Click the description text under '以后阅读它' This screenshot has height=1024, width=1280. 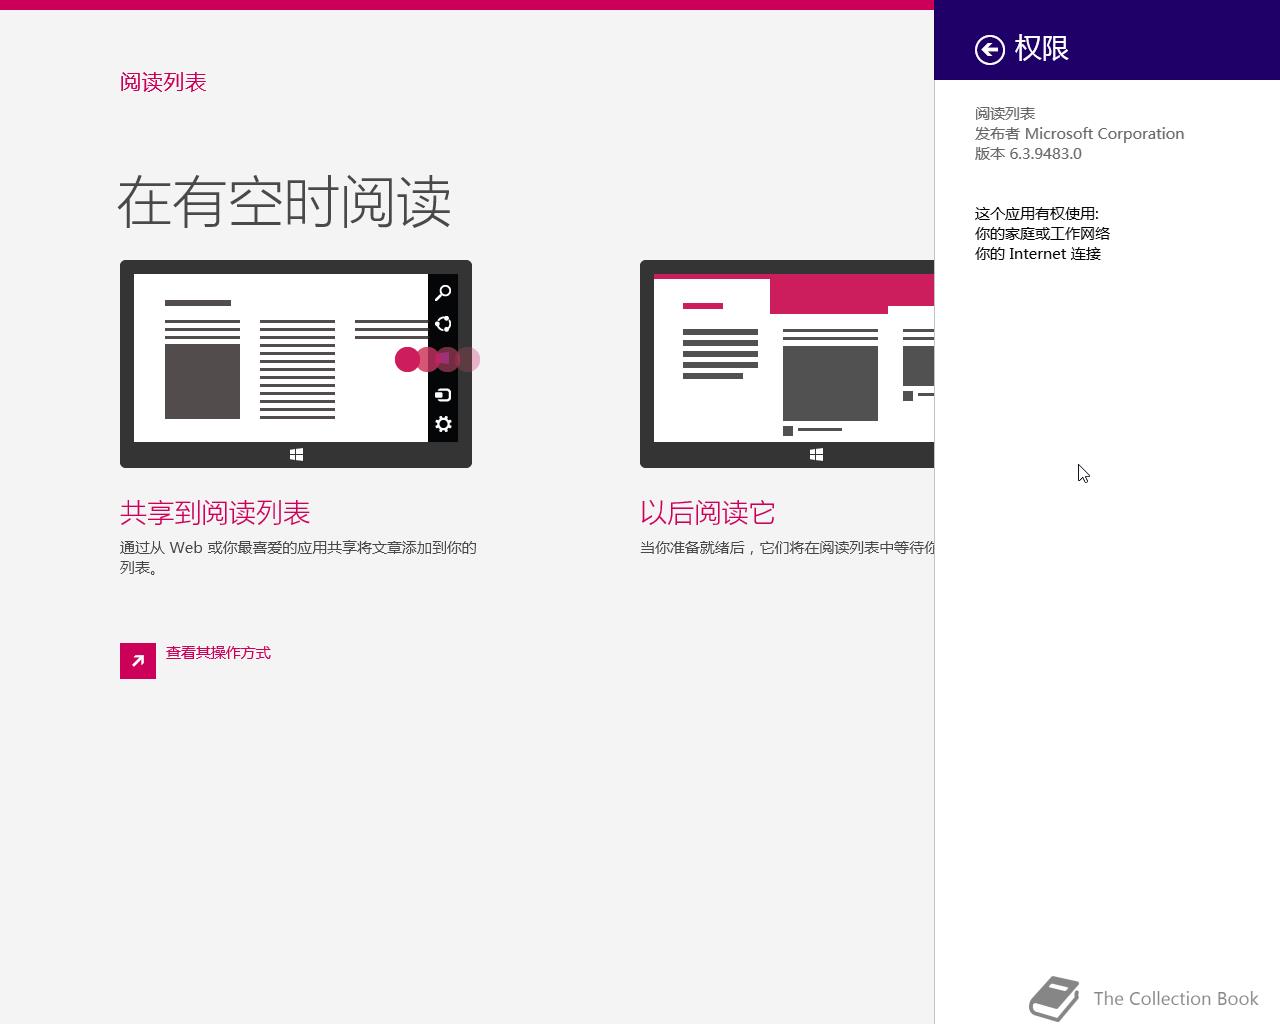click(787, 548)
